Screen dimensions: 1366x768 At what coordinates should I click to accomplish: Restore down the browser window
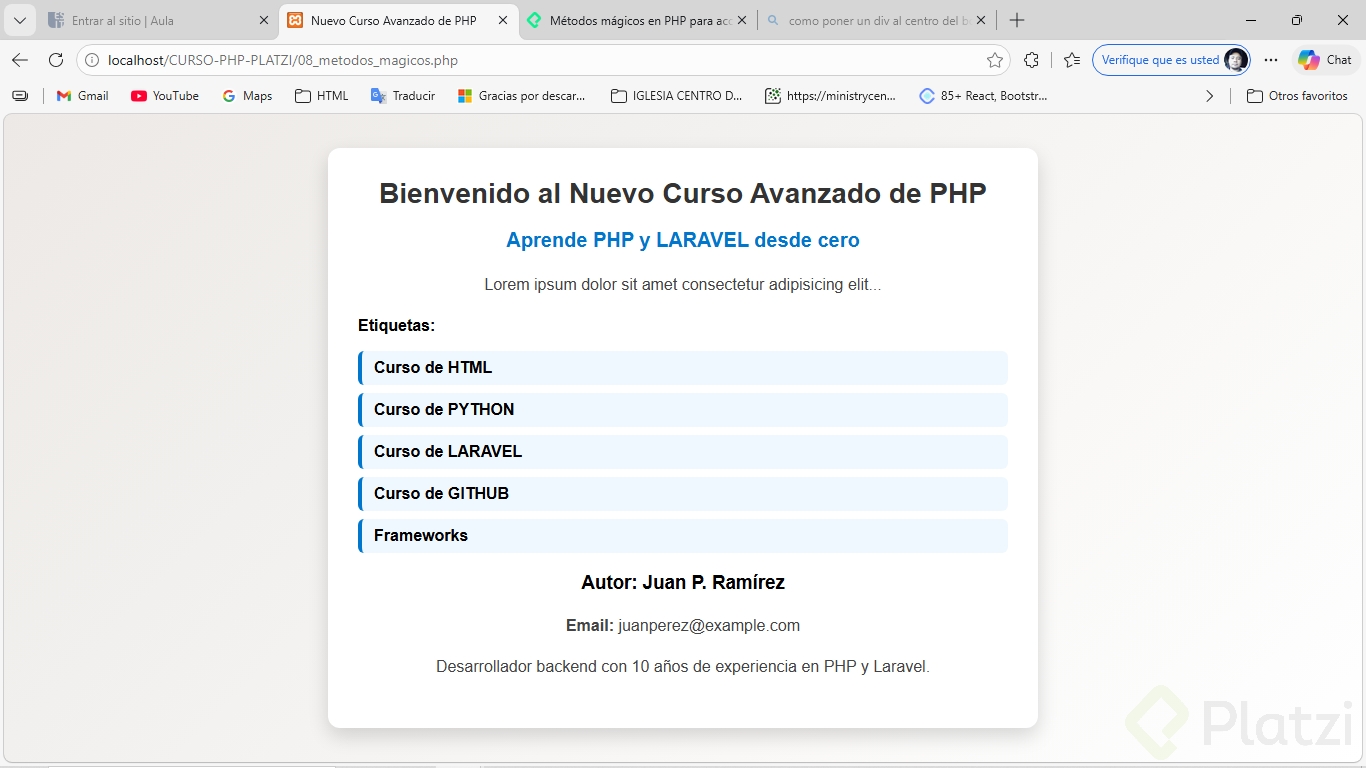(1297, 20)
